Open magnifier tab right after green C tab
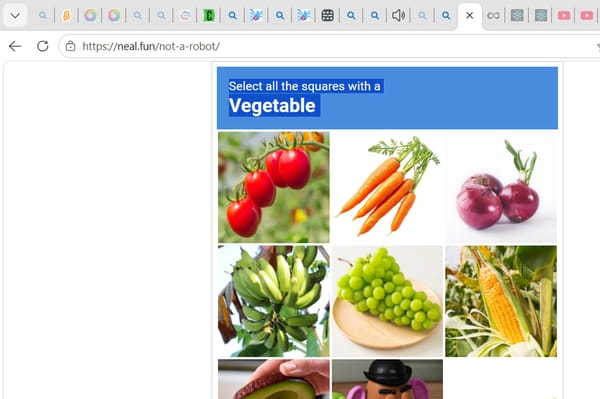The image size is (600, 399). pos(232,16)
